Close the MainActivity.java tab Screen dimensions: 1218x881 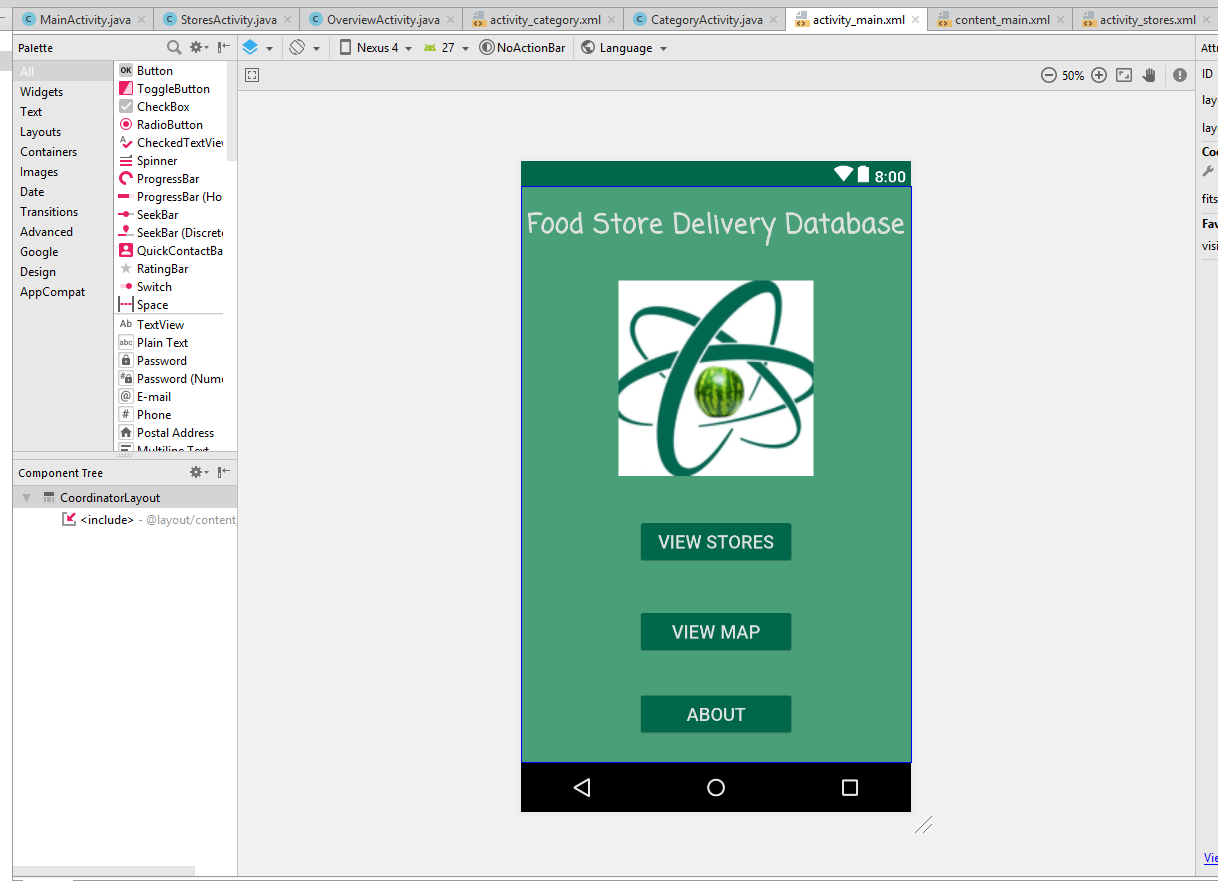click(140, 19)
